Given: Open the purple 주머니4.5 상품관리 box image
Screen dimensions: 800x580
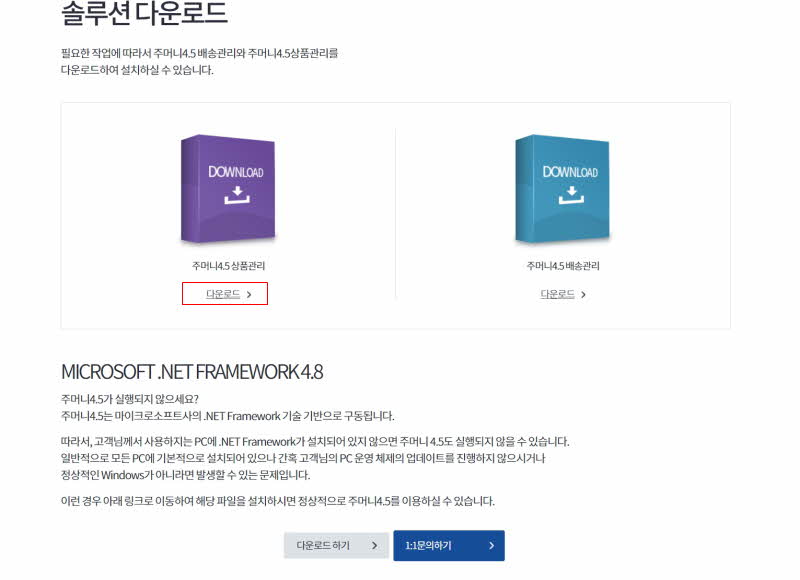Looking at the screenshot, I should point(228,189).
